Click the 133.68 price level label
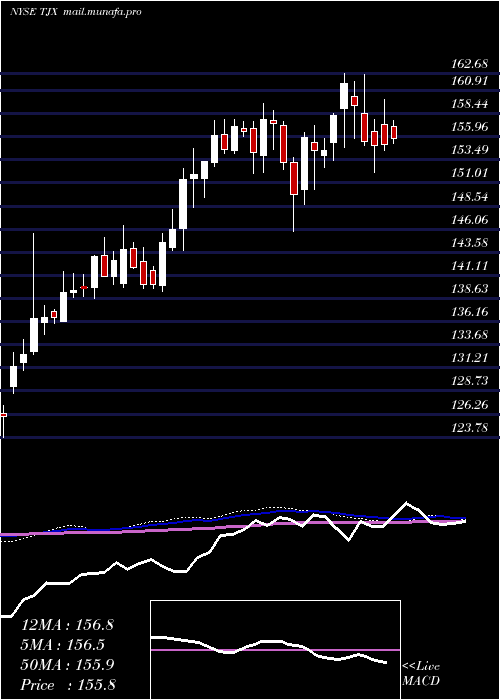500x700 pixels. (469, 335)
